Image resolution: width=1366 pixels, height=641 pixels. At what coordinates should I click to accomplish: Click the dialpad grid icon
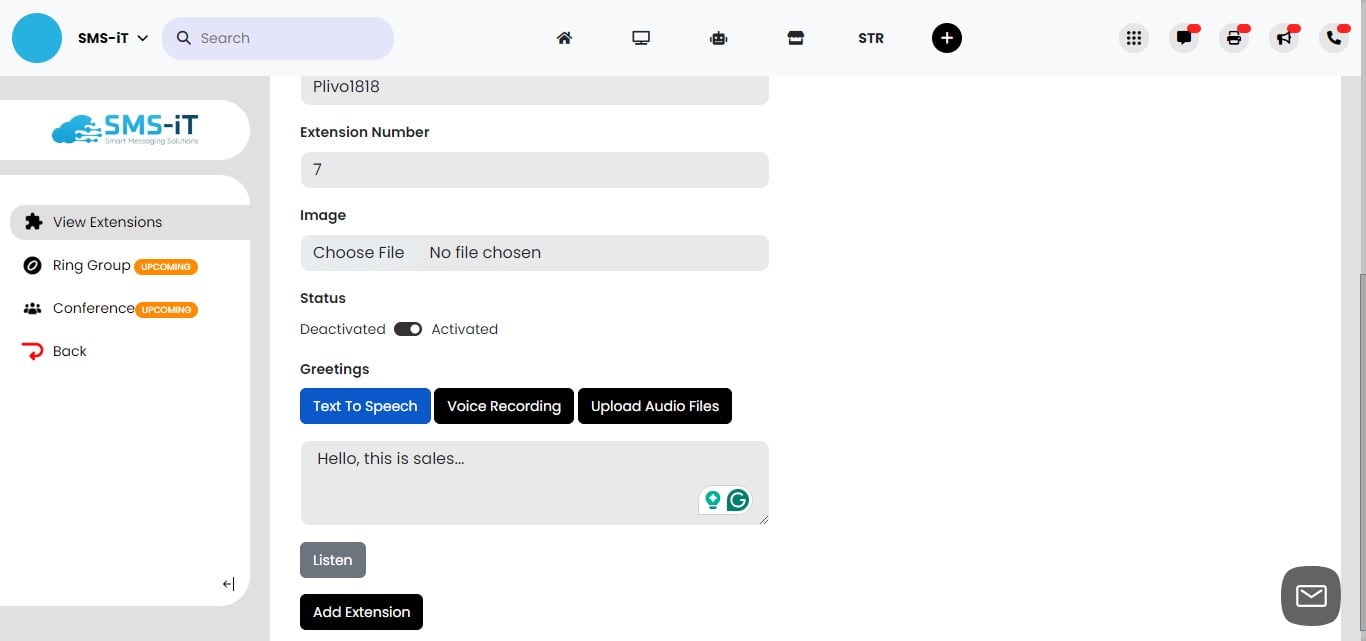[x=1134, y=37]
